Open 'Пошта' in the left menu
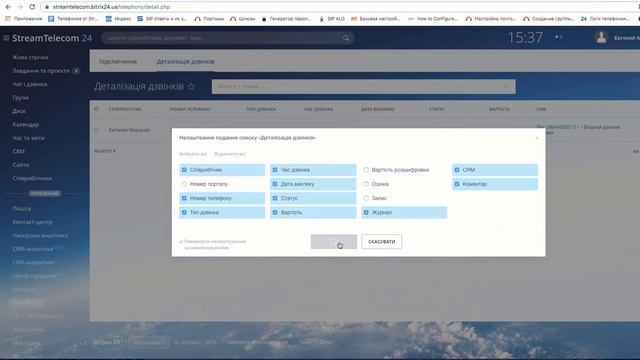 (x=21, y=209)
